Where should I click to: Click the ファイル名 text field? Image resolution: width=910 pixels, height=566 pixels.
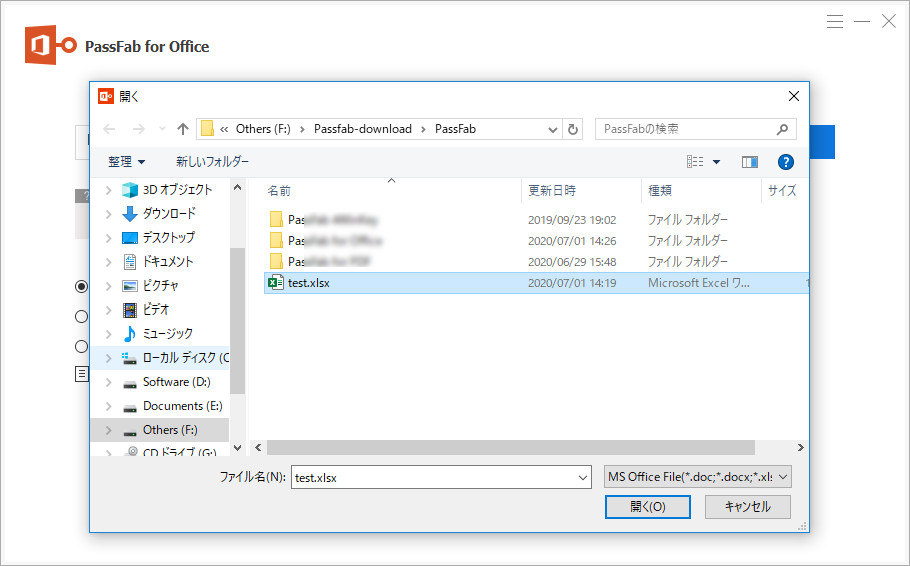tap(441, 478)
